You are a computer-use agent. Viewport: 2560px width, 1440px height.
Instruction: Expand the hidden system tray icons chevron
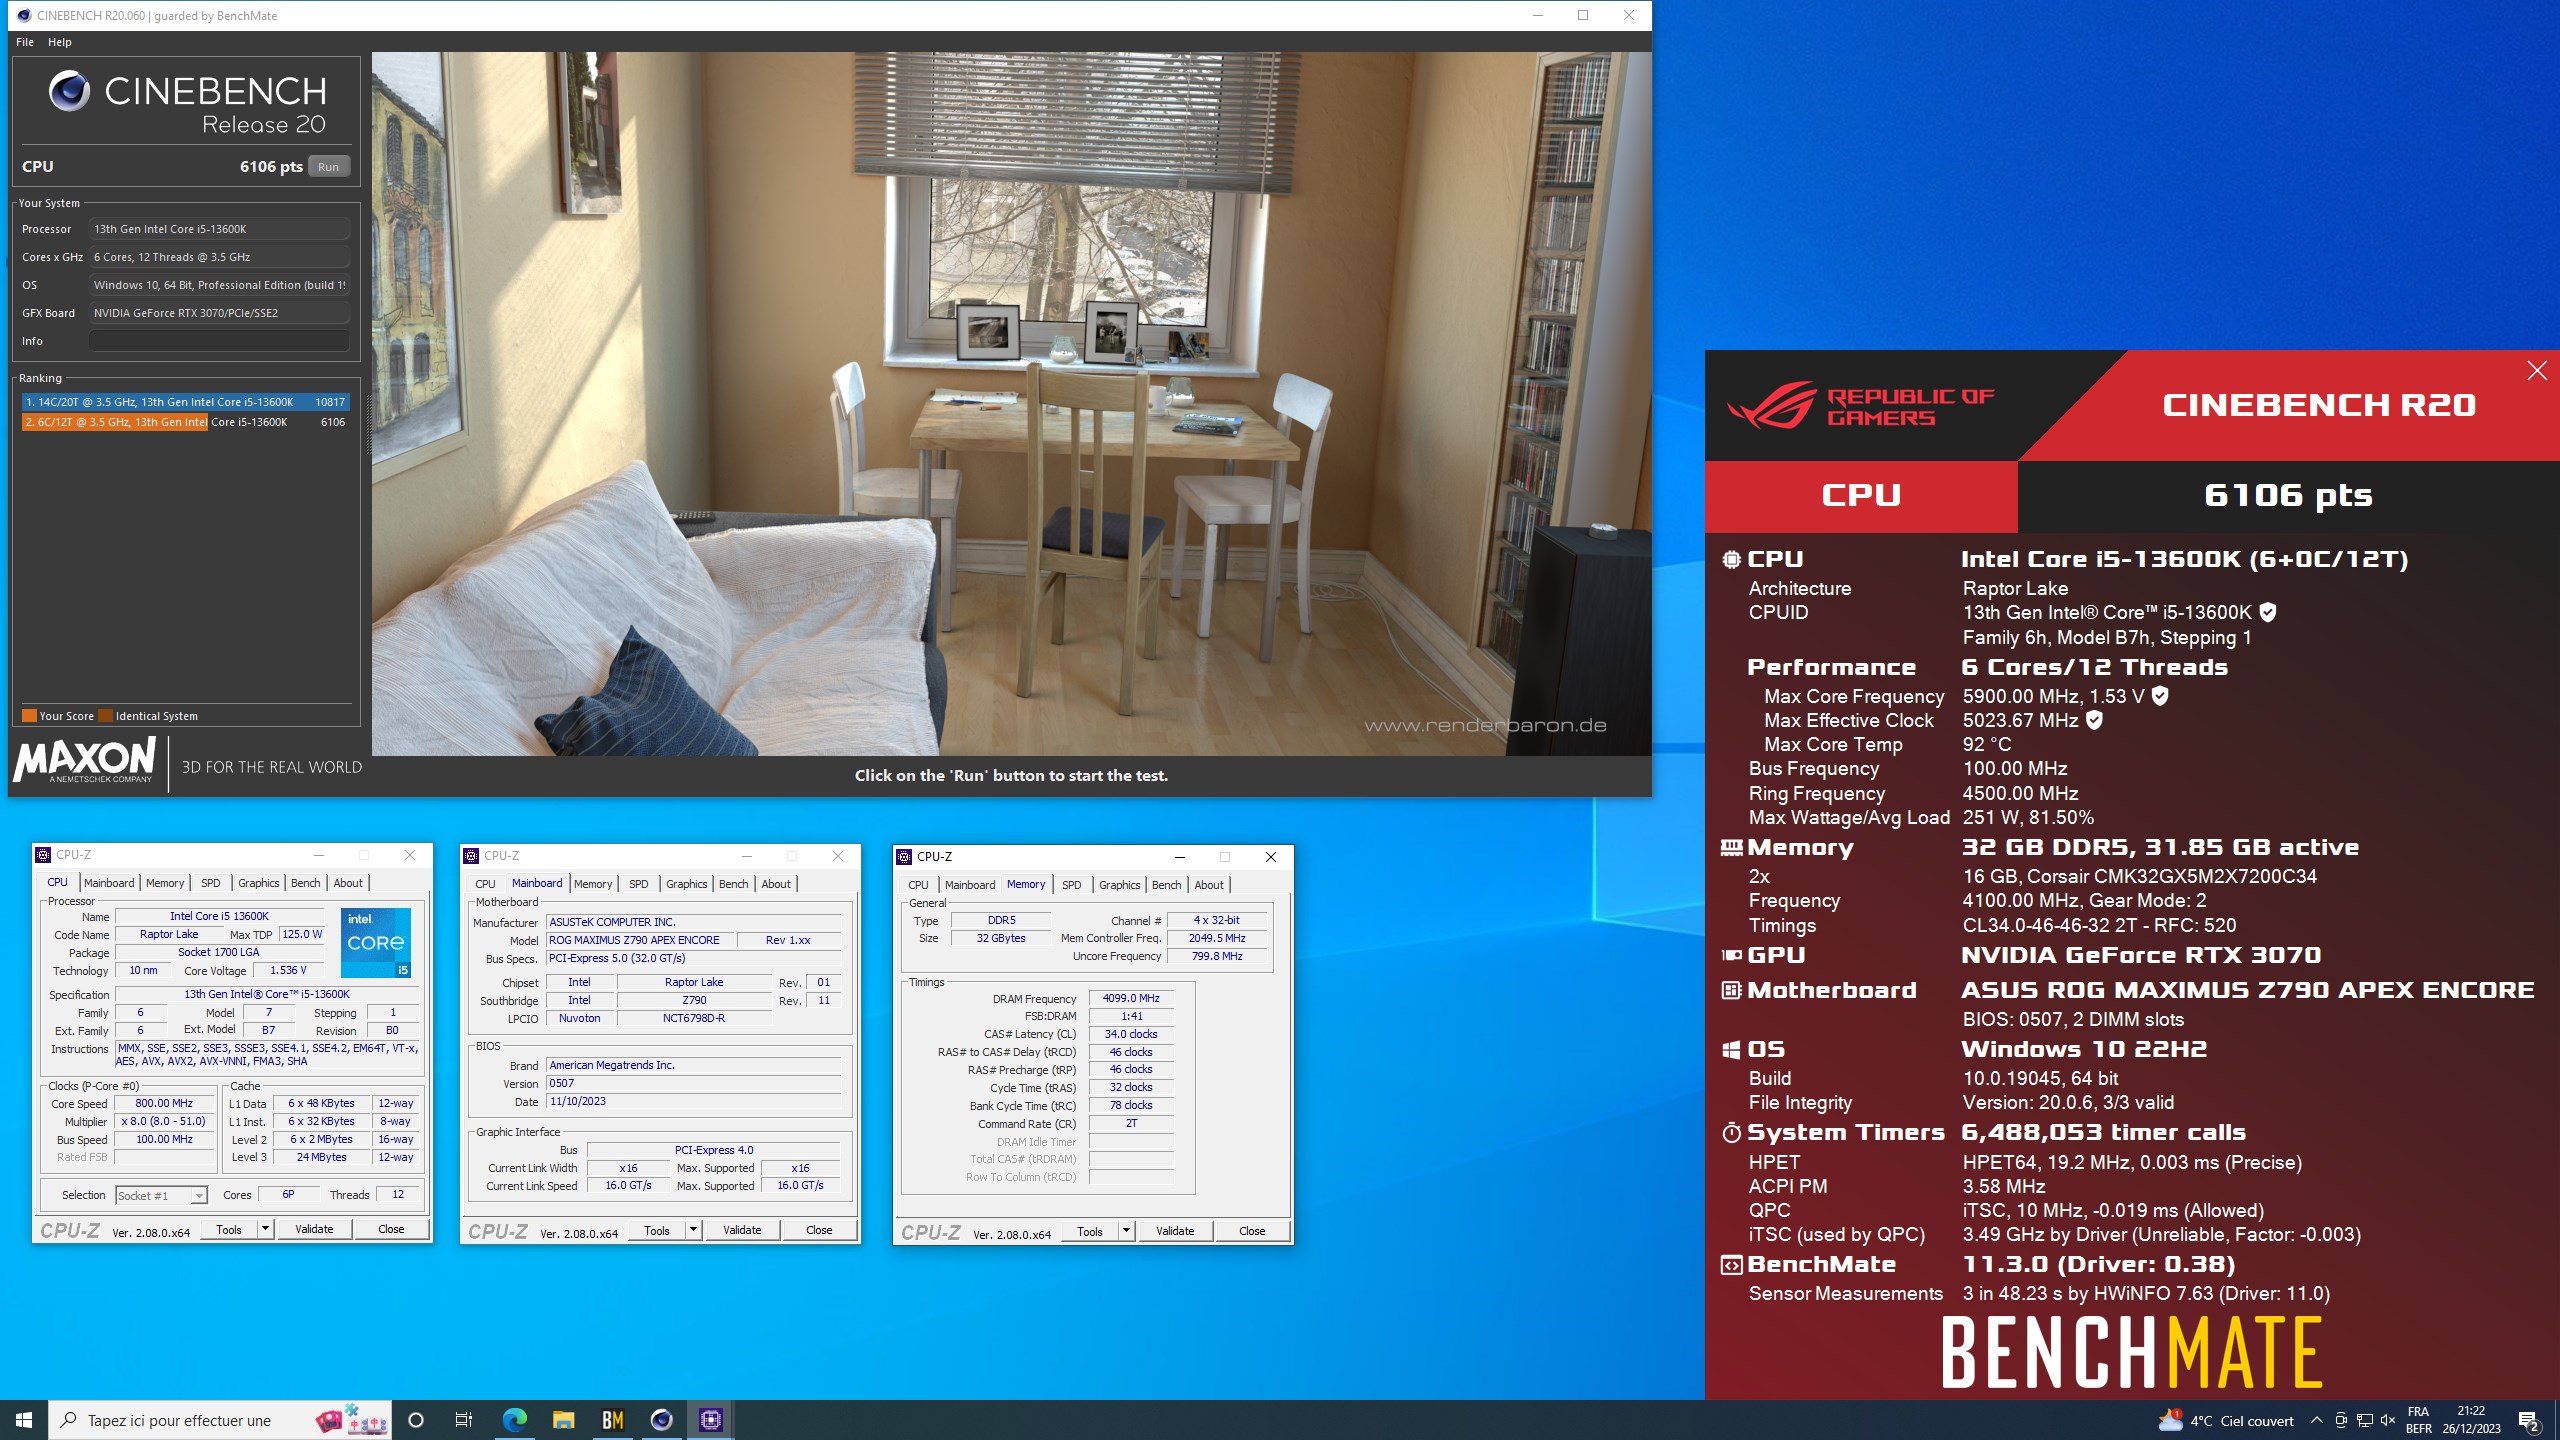[x=2316, y=1420]
